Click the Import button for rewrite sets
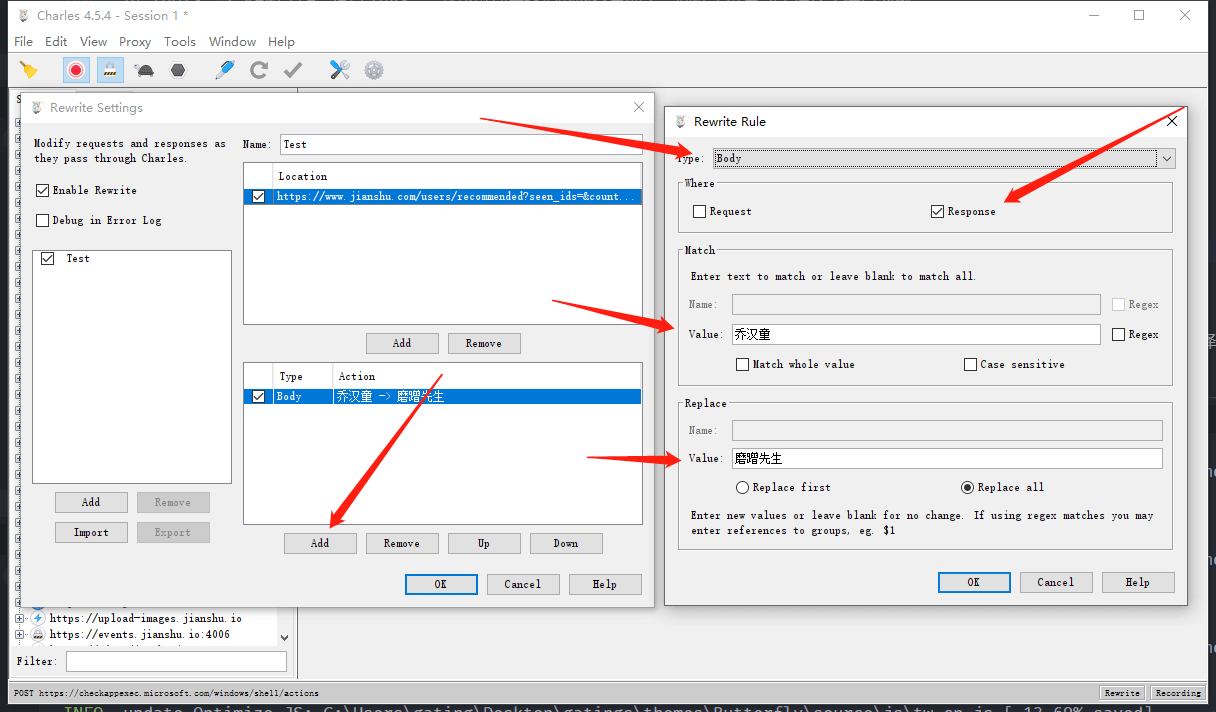This screenshot has height=712, width=1216. (91, 533)
